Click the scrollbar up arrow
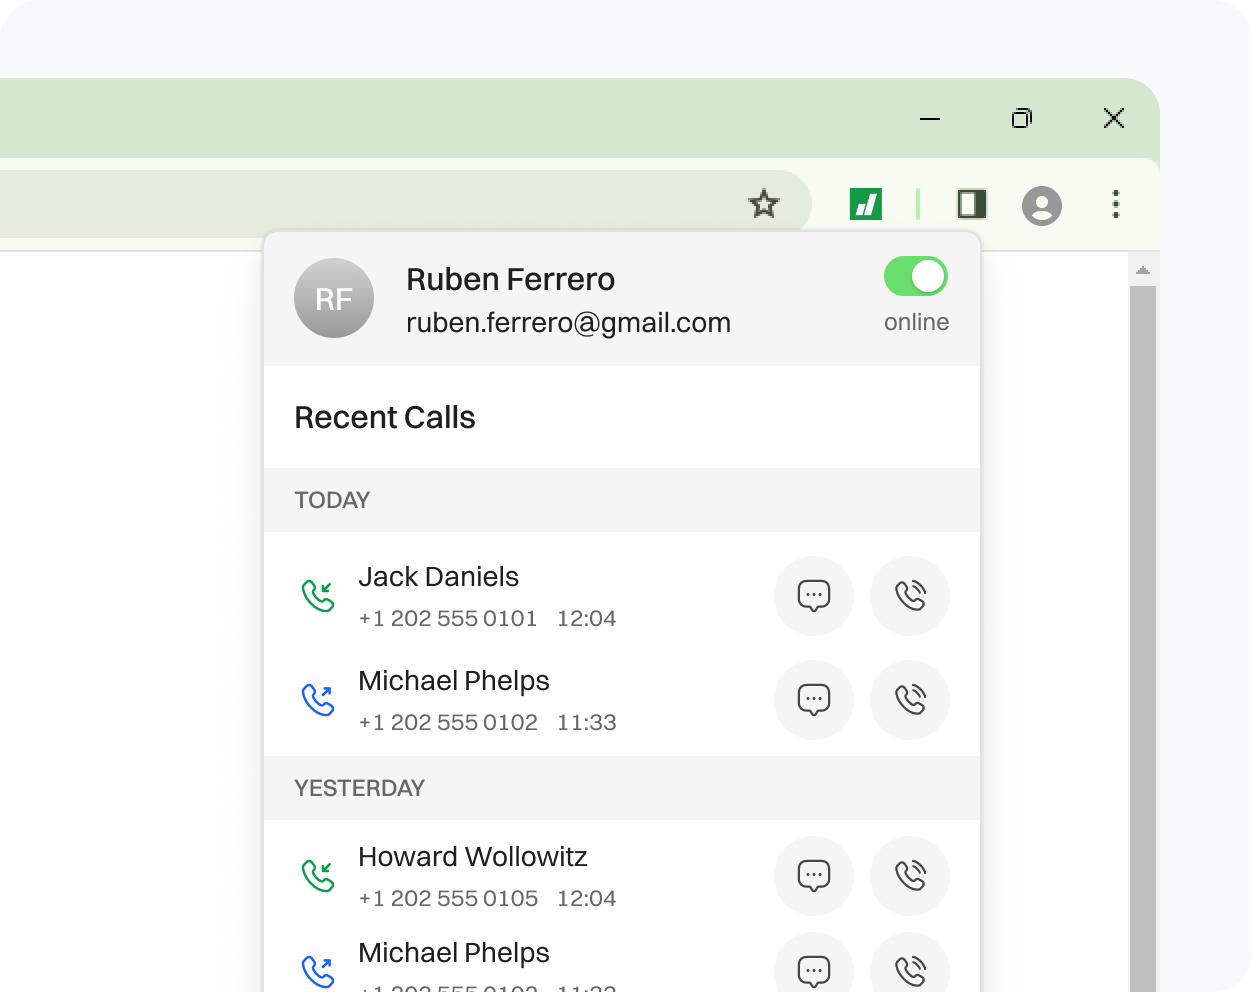This screenshot has height=992, width=1252. pos(1142,268)
